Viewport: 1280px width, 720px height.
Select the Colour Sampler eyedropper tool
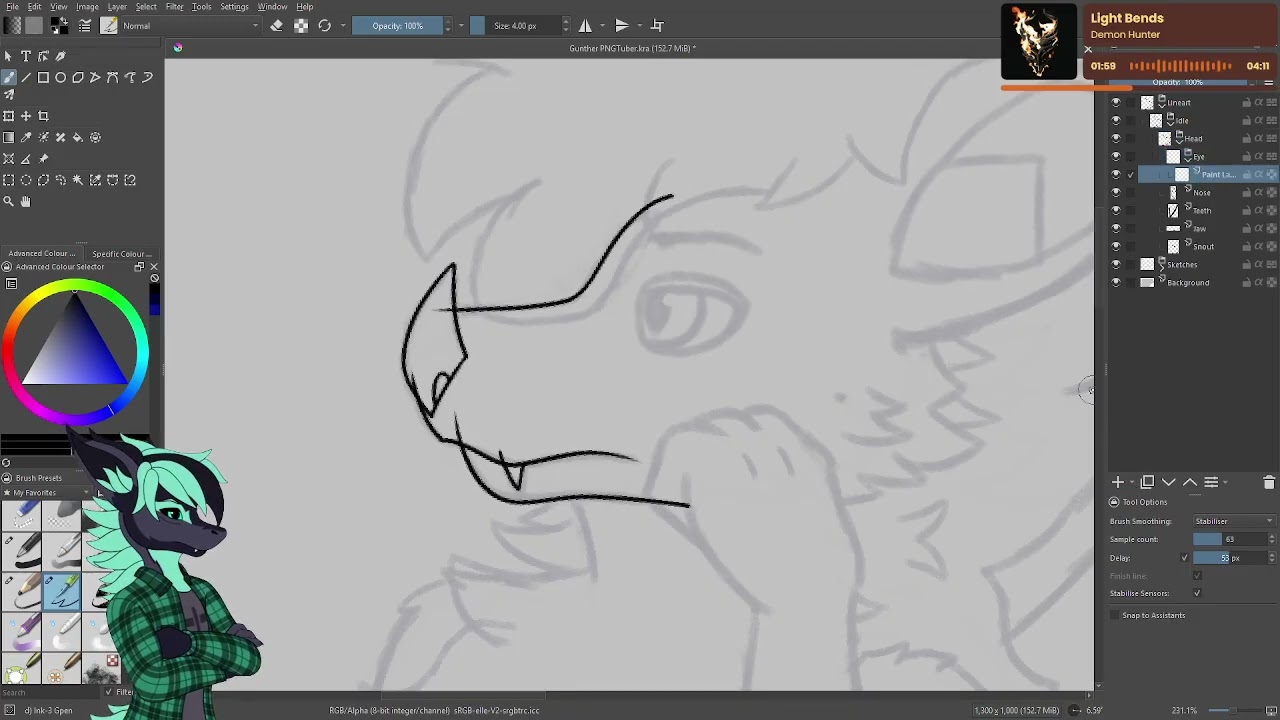[x=26, y=137]
